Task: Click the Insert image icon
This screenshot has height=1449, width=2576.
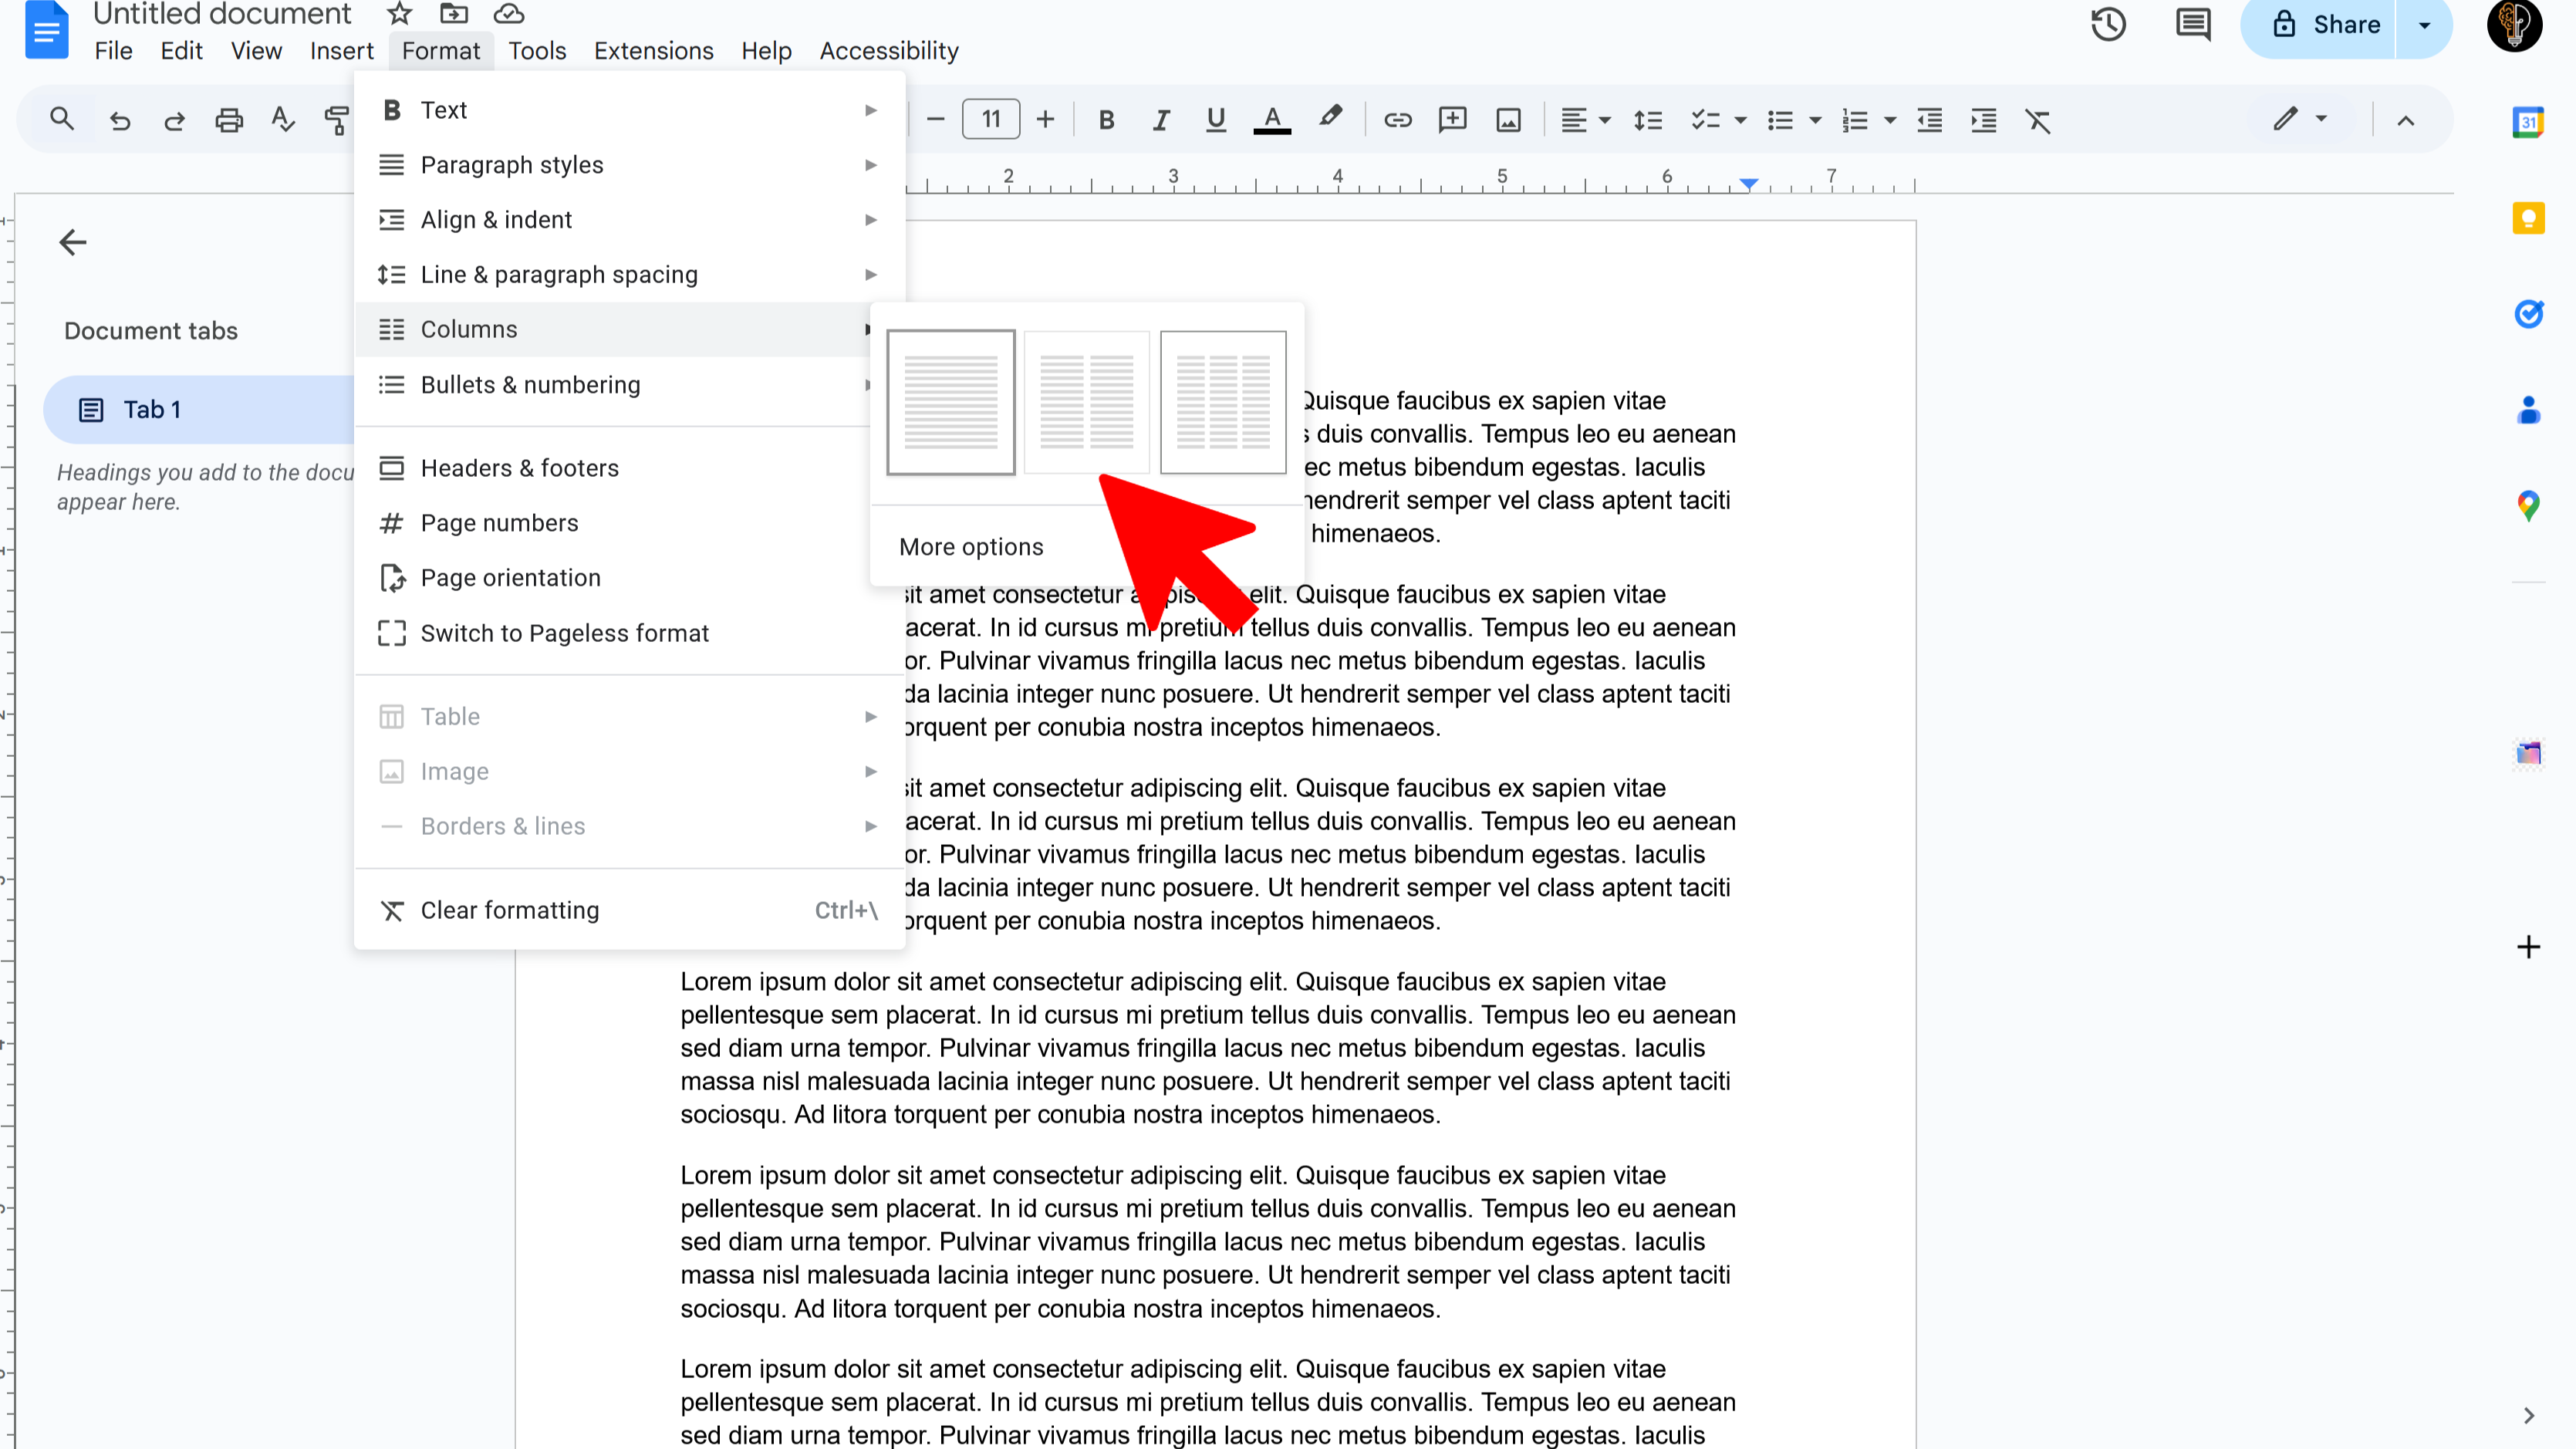Action: point(1508,121)
